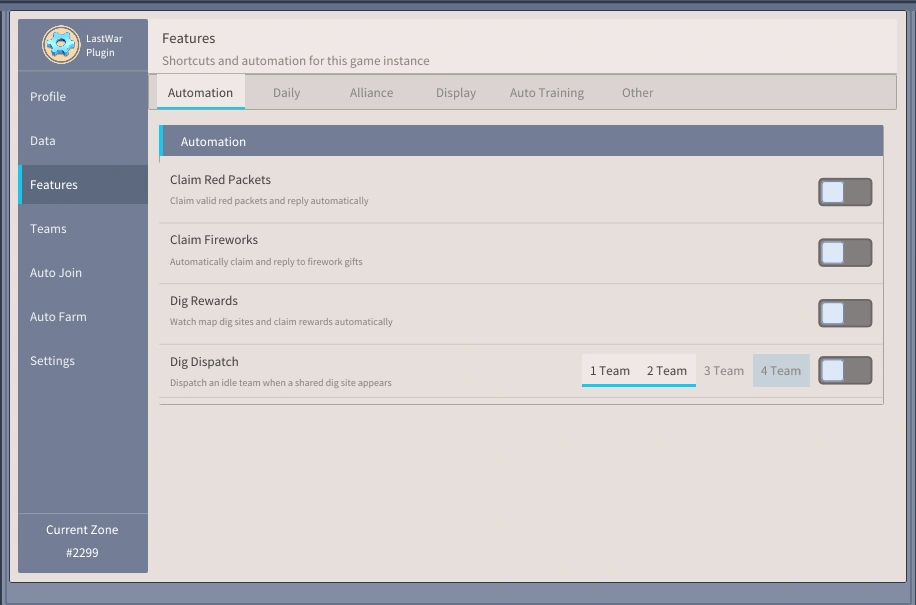
Task: Switch to the Display tab
Action: (456, 92)
